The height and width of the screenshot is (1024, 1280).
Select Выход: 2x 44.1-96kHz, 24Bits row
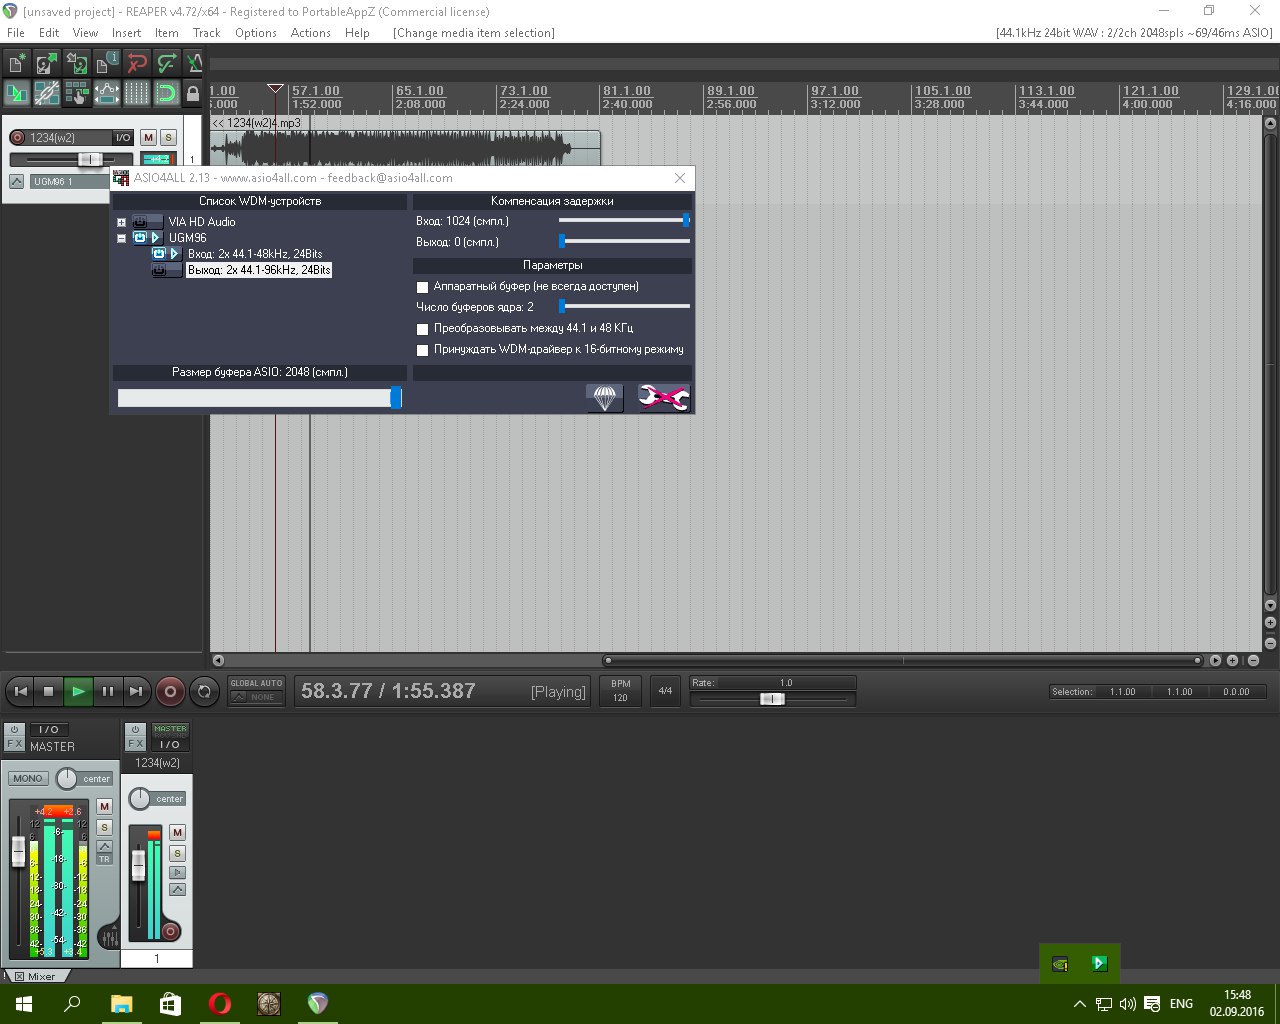pyautogui.click(x=259, y=270)
